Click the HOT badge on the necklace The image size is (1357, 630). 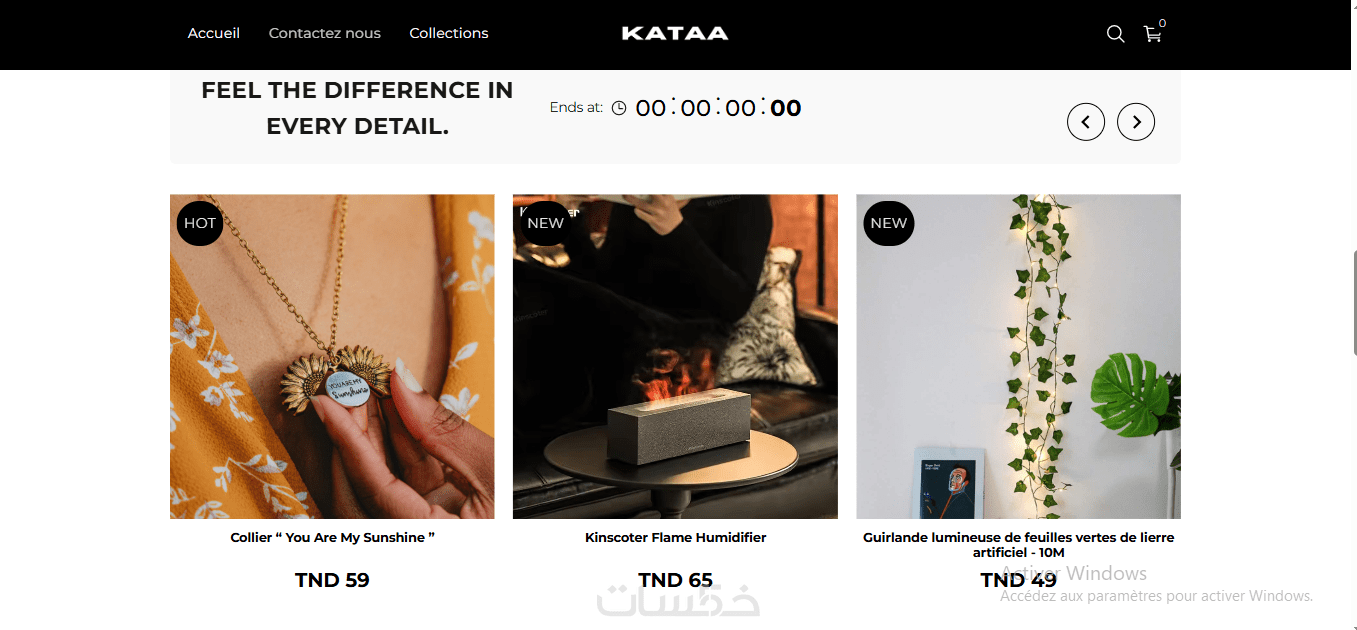click(x=200, y=223)
